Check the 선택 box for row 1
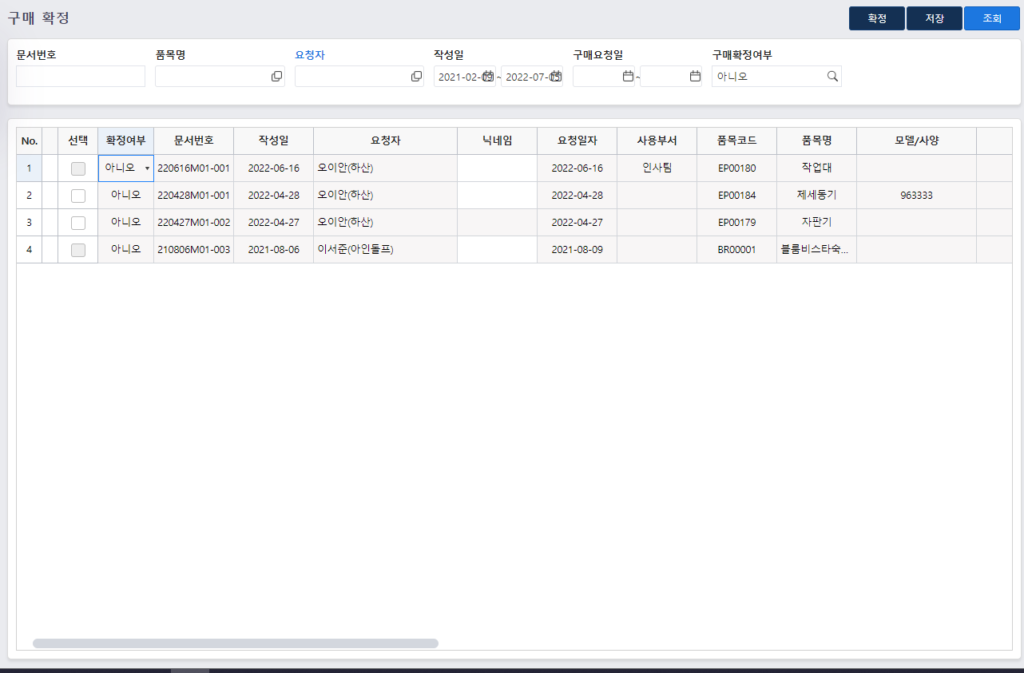 pos(78,169)
